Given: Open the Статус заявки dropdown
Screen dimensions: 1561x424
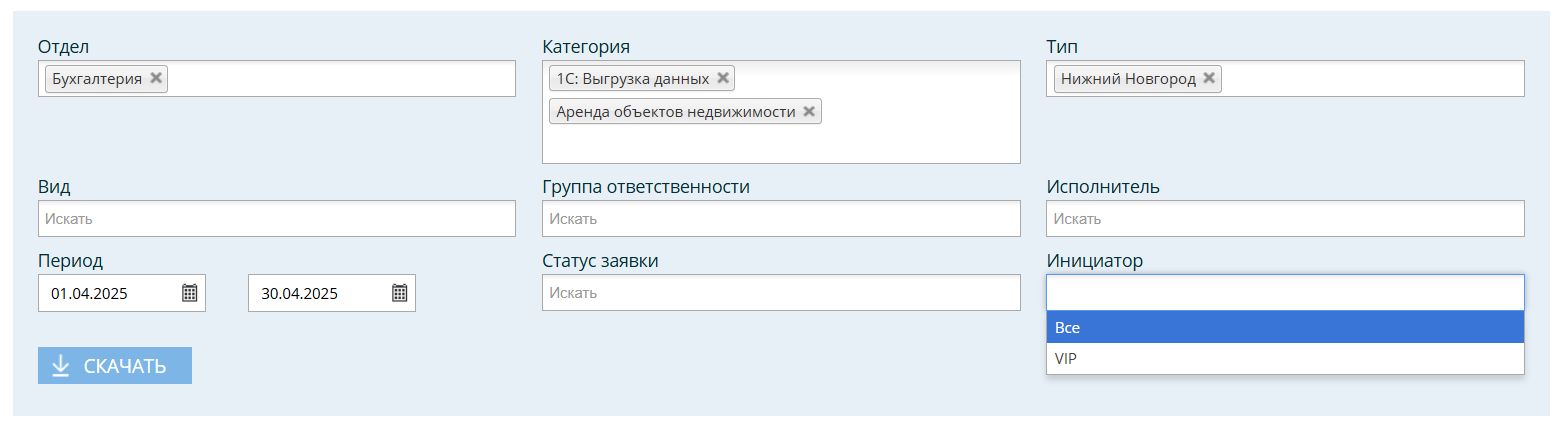Looking at the screenshot, I should point(781,293).
